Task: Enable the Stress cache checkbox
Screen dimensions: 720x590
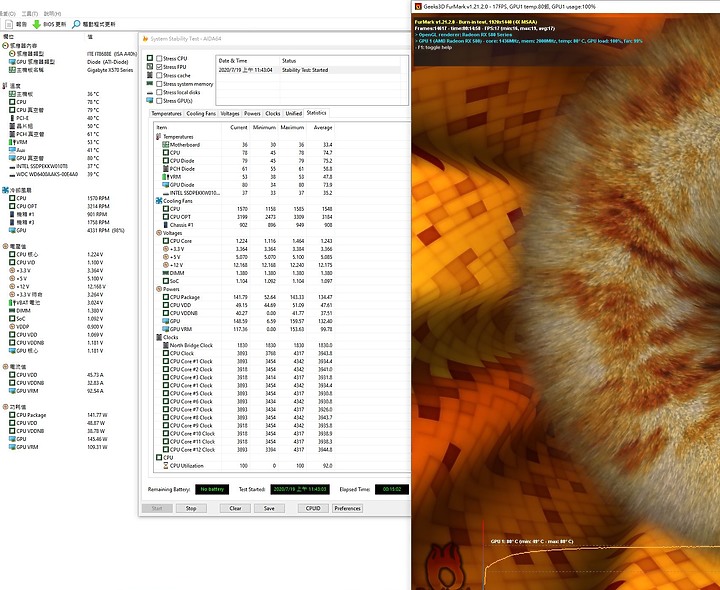Action: click(x=159, y=75)
